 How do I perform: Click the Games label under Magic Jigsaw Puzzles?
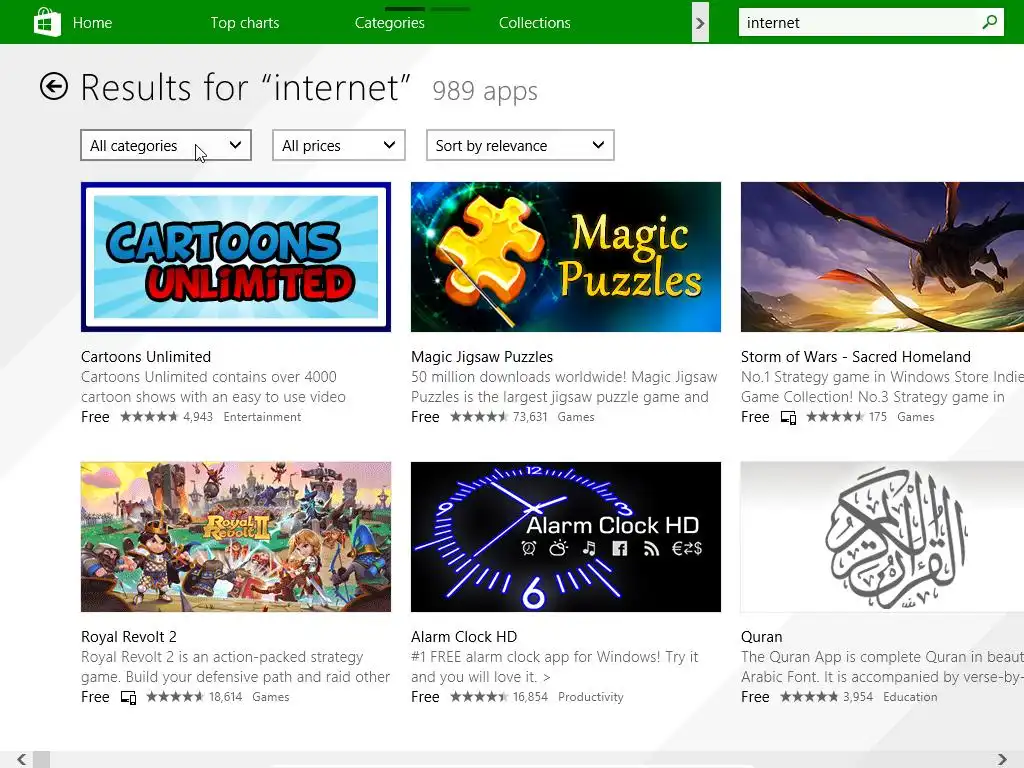(x=576, y=417)
